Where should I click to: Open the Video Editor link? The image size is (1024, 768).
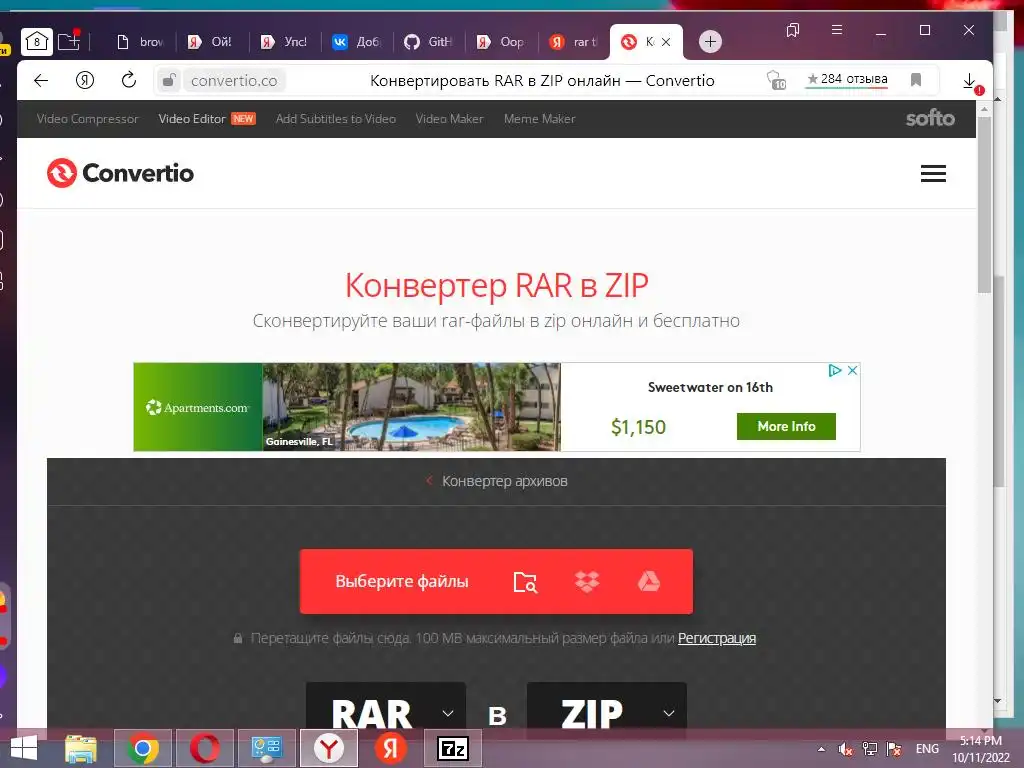tap(192, 119)
